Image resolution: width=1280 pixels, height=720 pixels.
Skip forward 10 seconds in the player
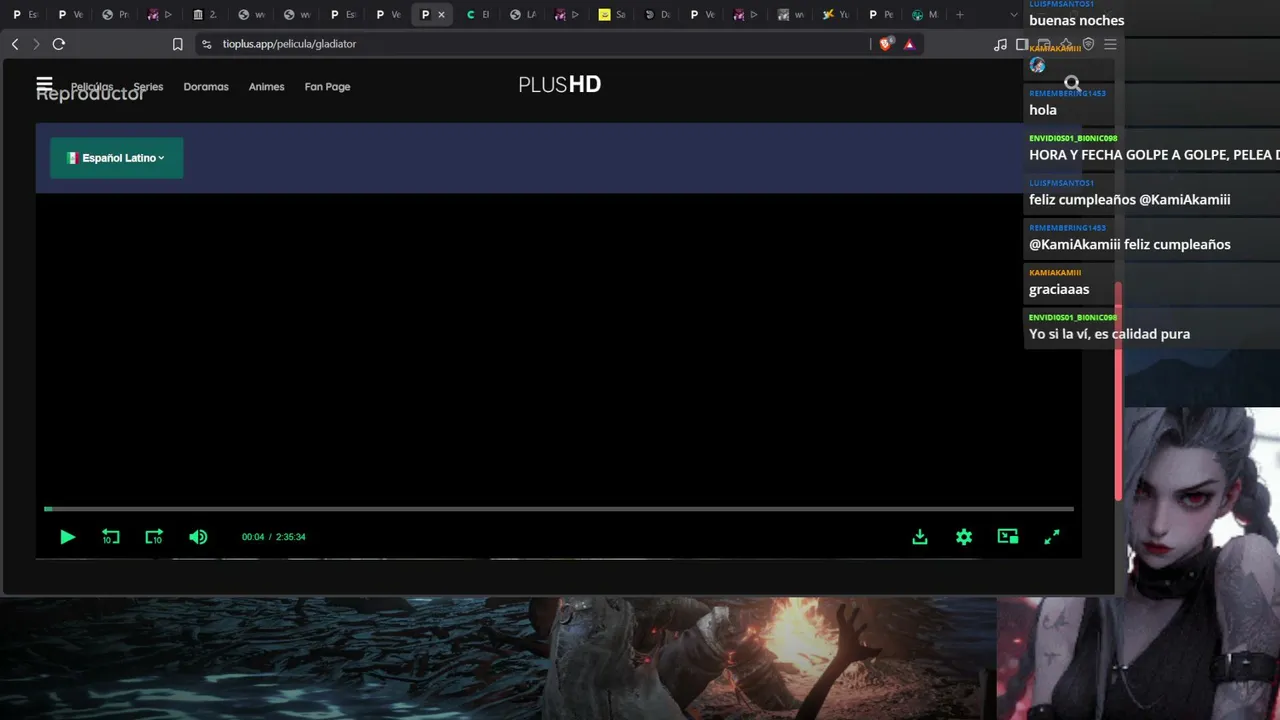pyautogui.click(x=154, y=537)
